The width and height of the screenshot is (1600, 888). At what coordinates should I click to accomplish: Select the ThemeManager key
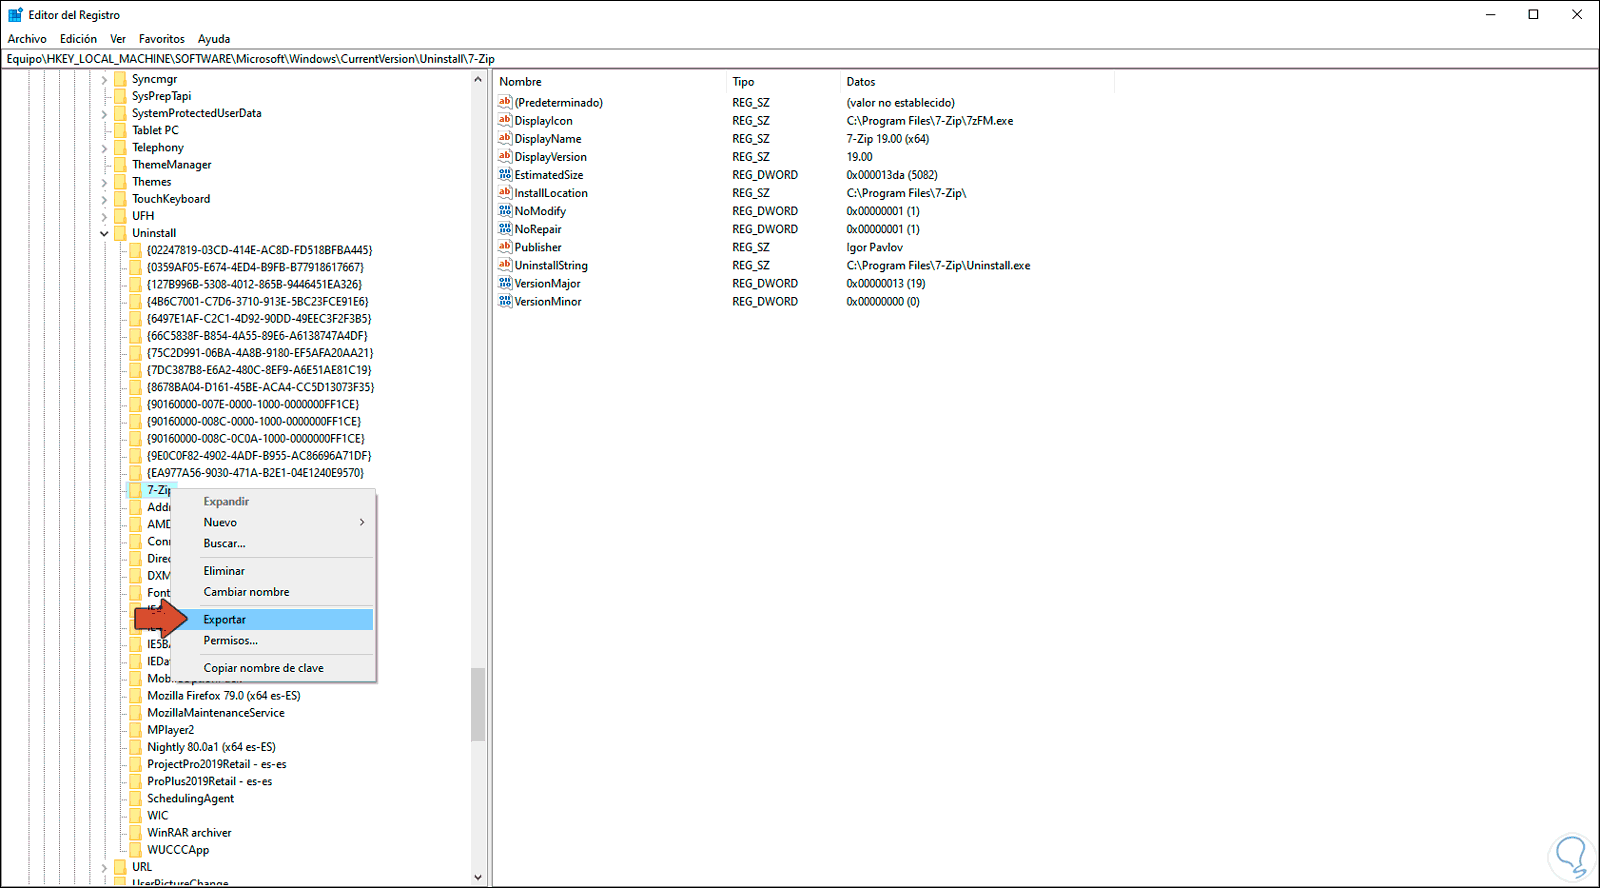pos(172,164)
